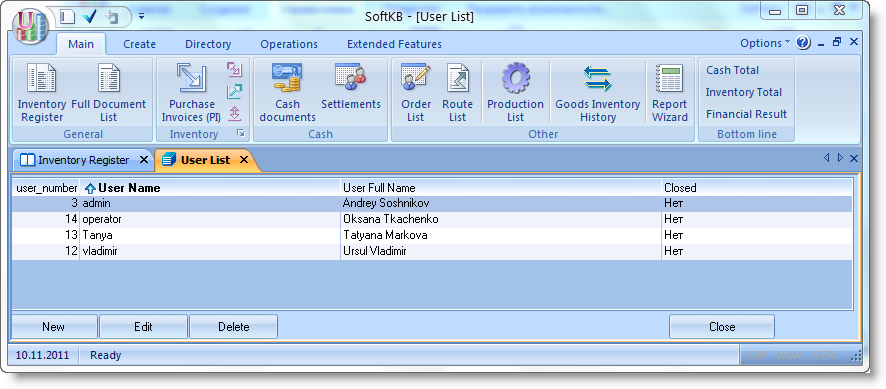
Task: Switch to the Operations ribbon tab
Action: (289, 44)
